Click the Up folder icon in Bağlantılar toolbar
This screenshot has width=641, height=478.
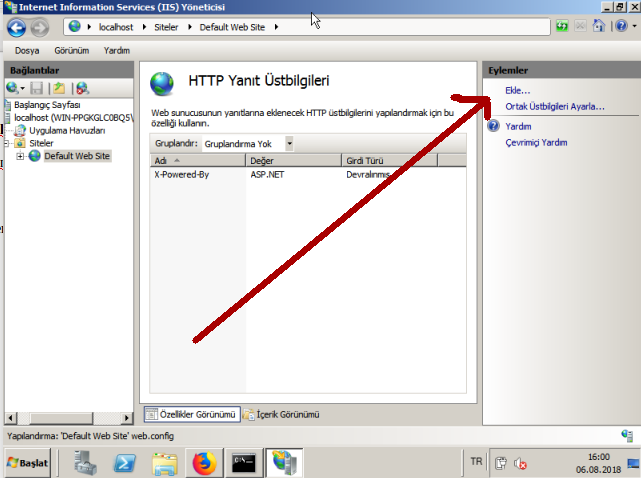pyautogui.click(x=59, y=88)
